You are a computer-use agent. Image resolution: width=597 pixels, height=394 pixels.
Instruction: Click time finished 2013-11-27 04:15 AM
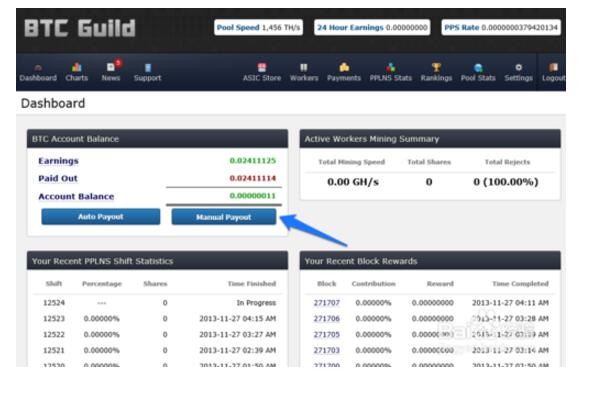coord(238,319)
